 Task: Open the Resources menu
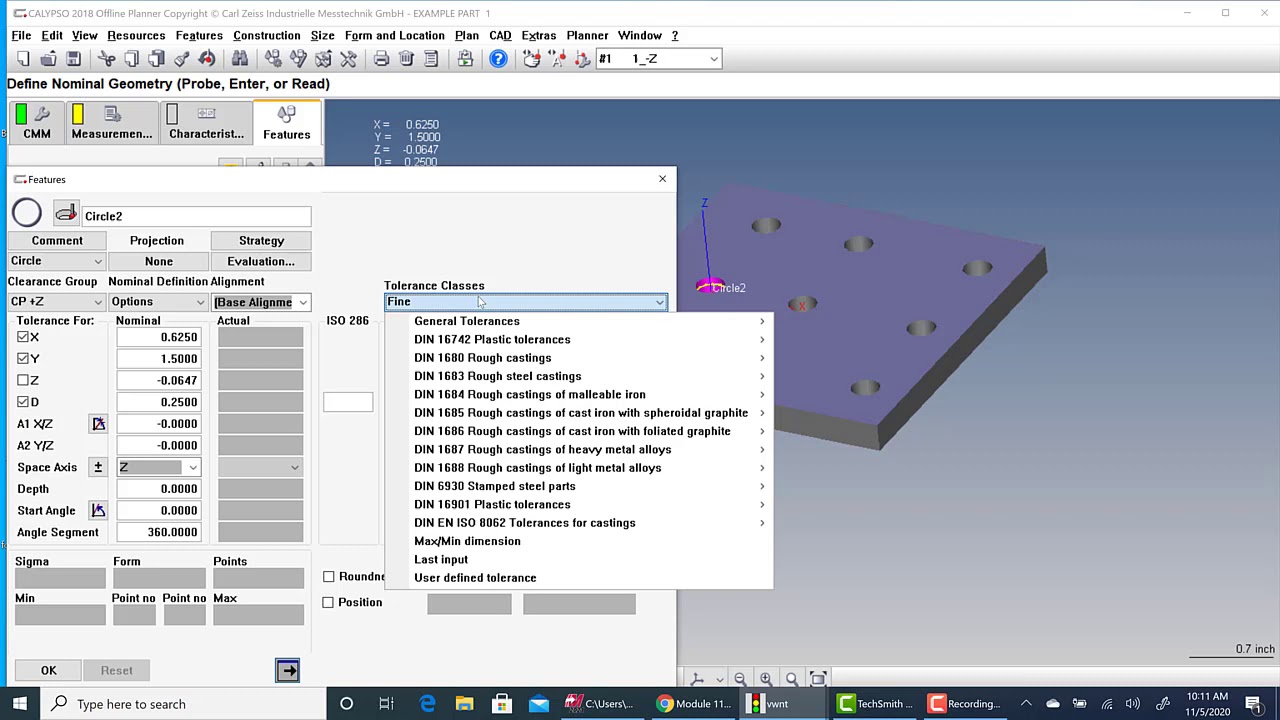(136, 36)
